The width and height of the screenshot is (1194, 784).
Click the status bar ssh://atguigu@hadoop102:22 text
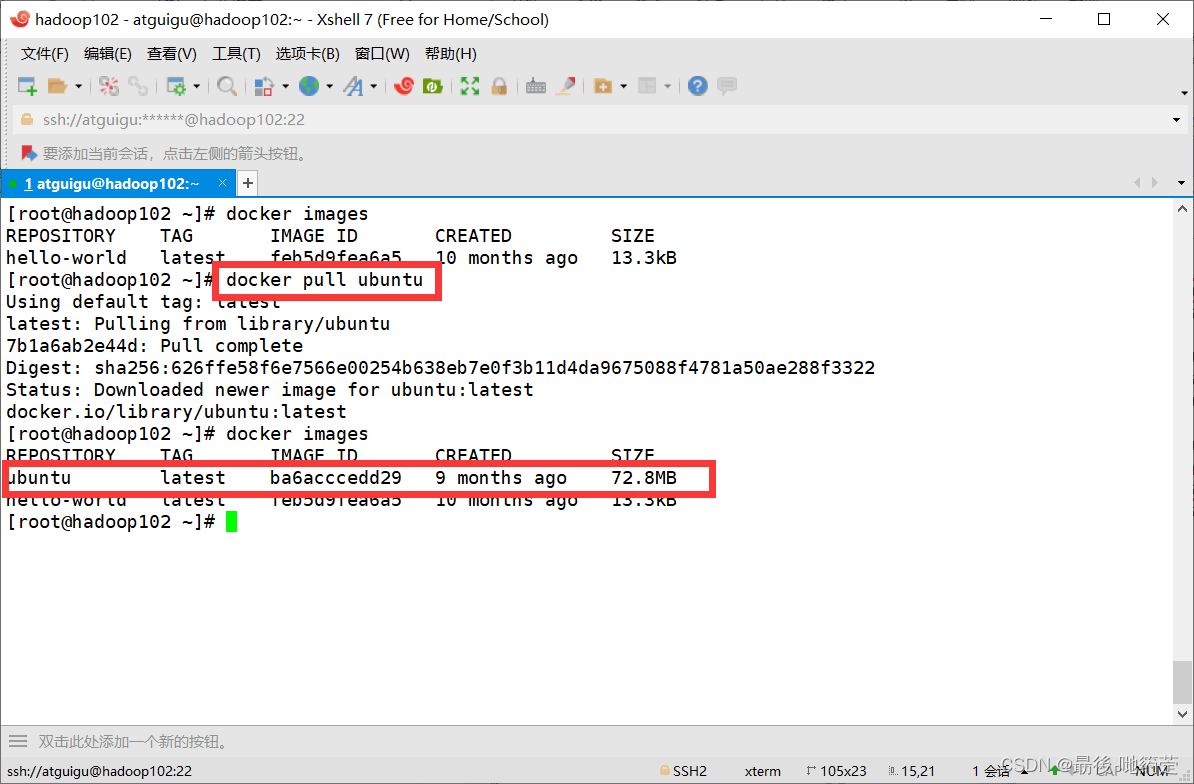(x=100, y=771)
